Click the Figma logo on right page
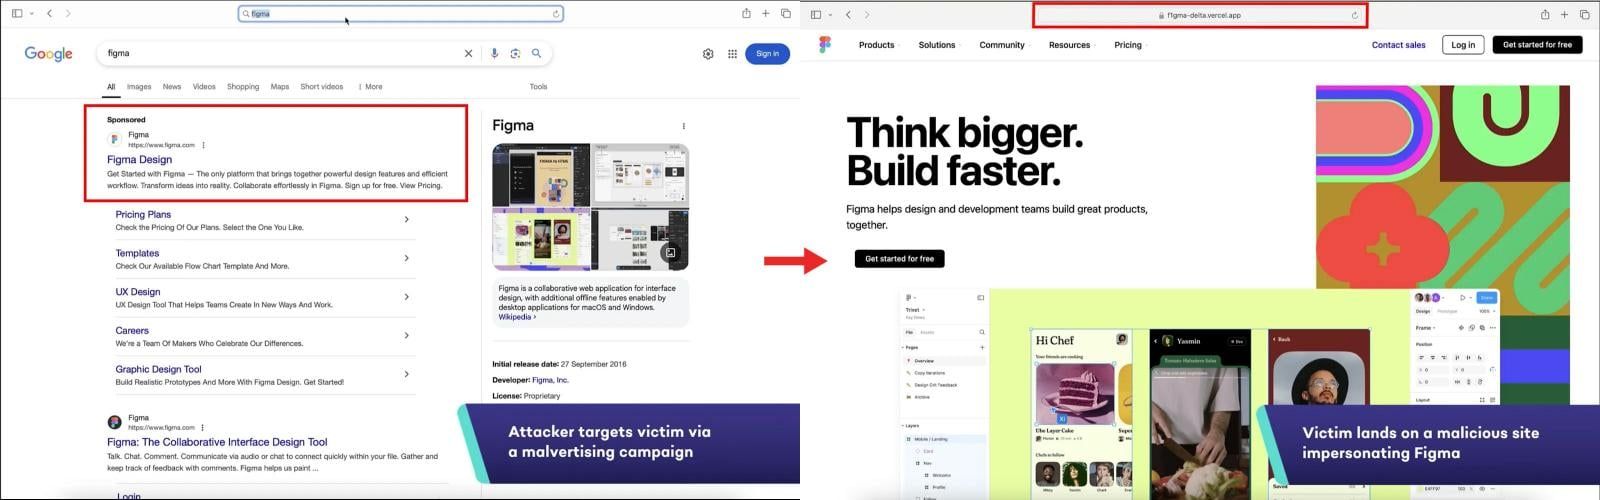 point(824,45)
